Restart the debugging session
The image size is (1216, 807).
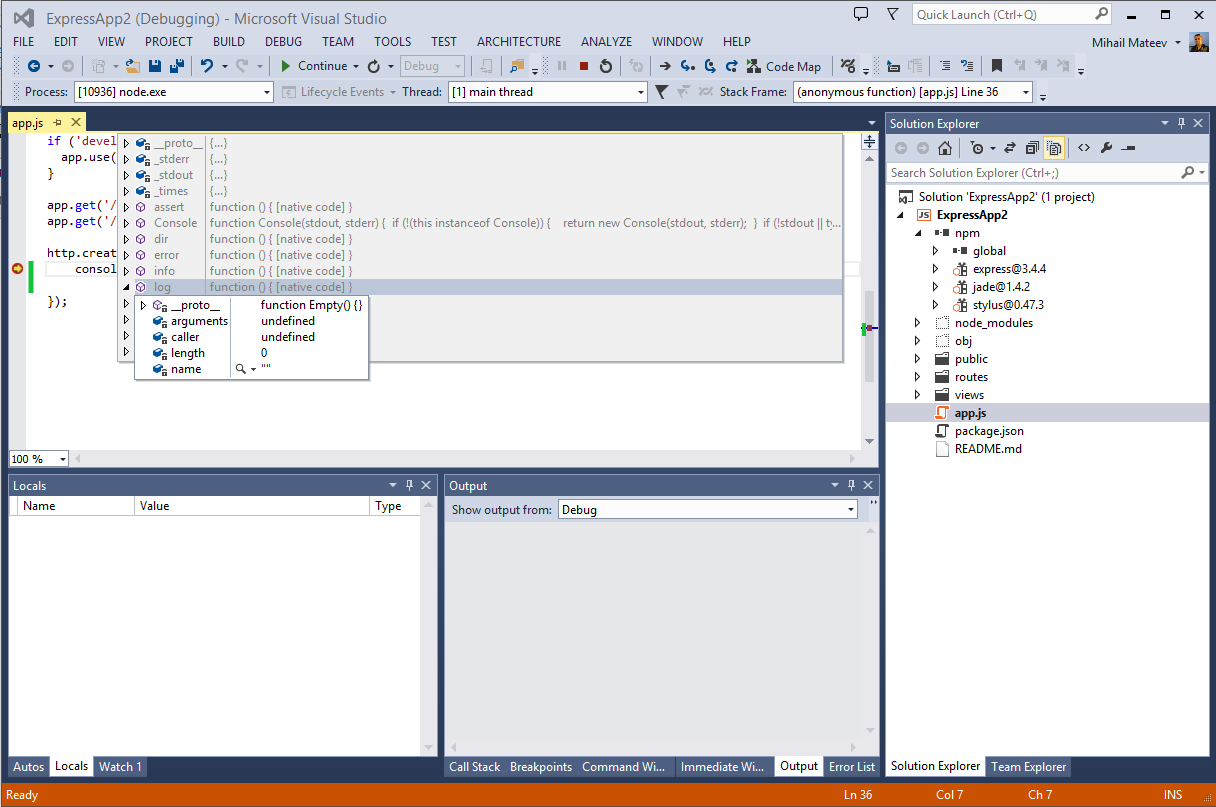click(x=606, y=66)
